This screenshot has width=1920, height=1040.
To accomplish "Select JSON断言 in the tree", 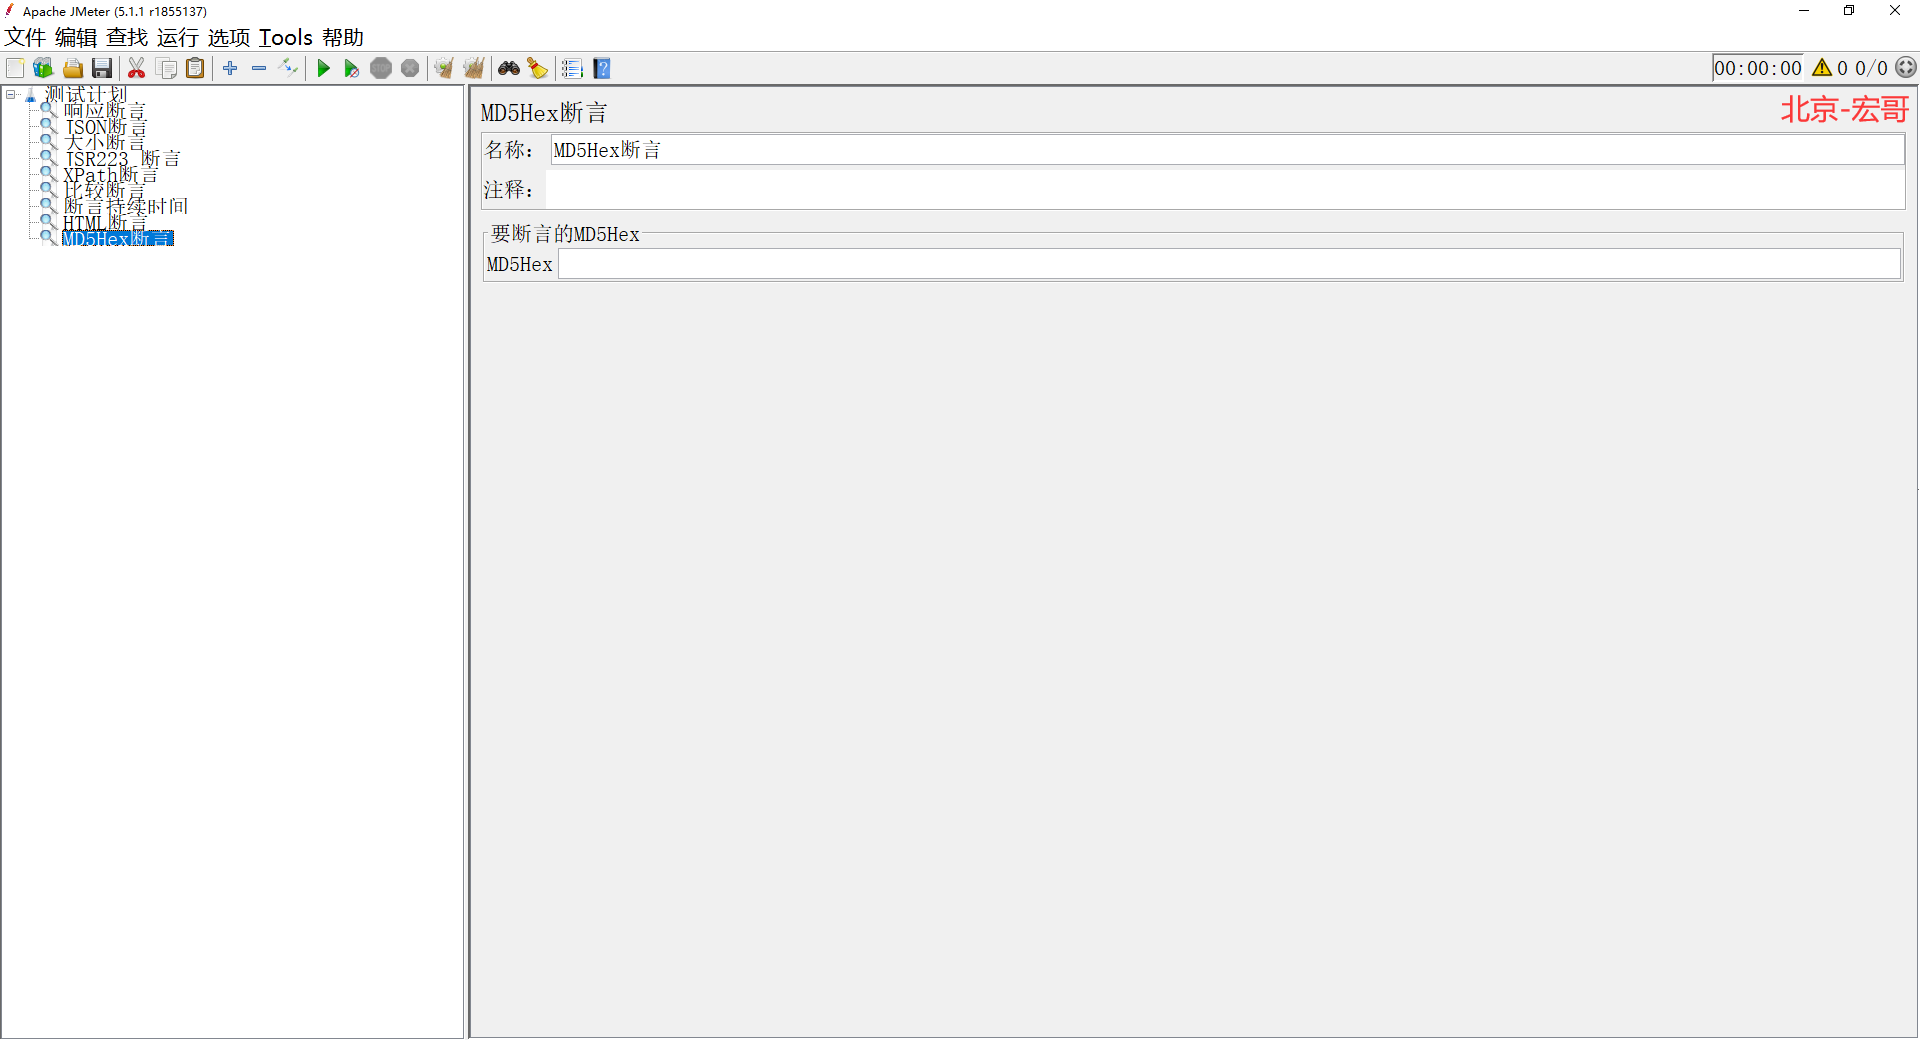I will (x=105, y=127).
